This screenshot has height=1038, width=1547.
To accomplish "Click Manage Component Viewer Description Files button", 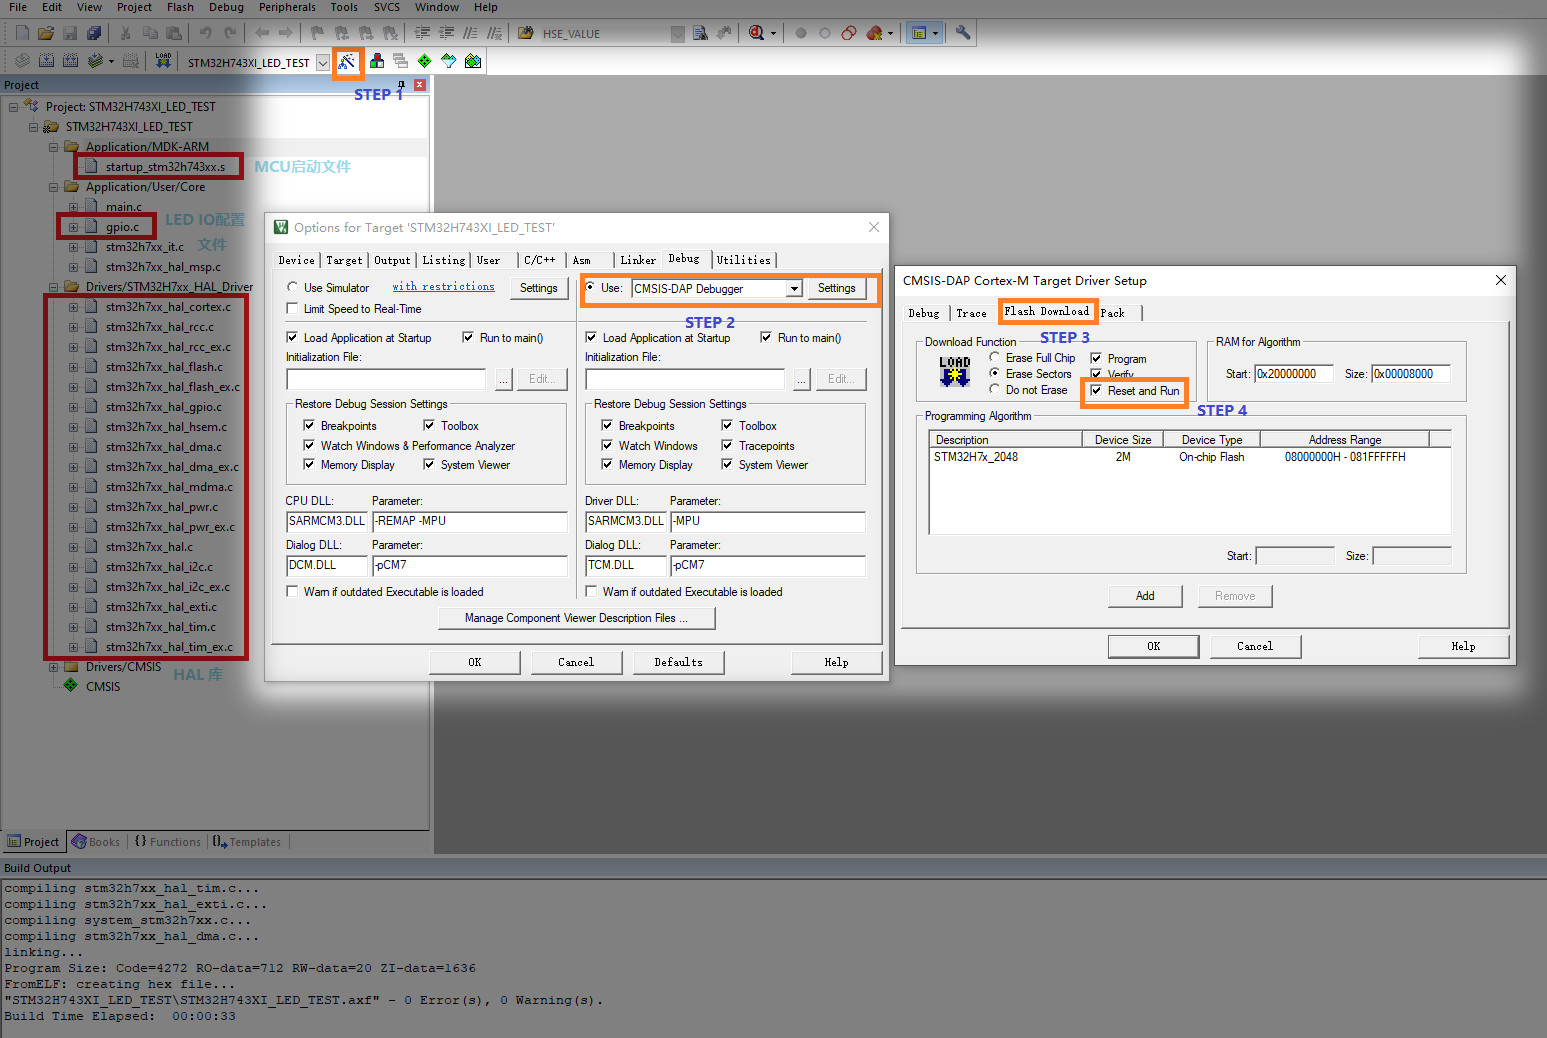I will pos(576,618).
